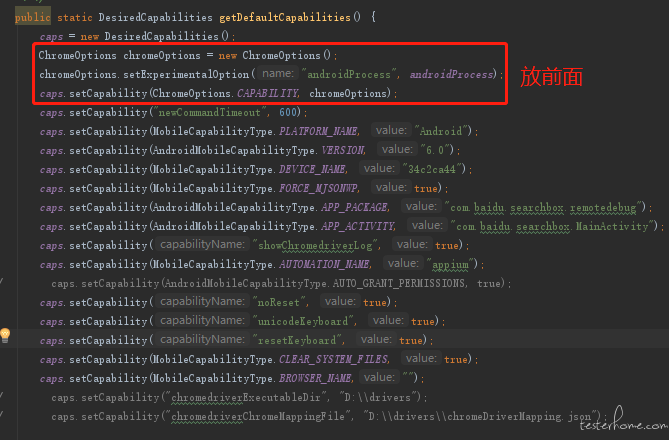Click the "showChromedriverLog" string
669x440 pixels.
click(315, 245)
